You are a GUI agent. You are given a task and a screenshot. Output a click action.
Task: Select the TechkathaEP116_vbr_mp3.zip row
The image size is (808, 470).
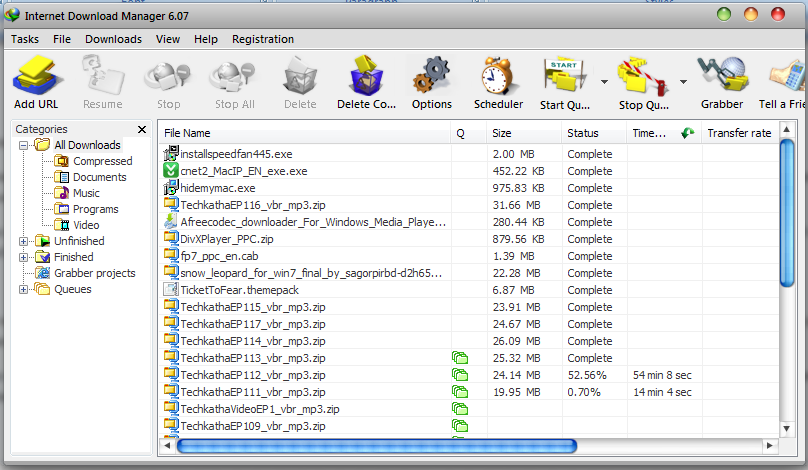point(469,205)
